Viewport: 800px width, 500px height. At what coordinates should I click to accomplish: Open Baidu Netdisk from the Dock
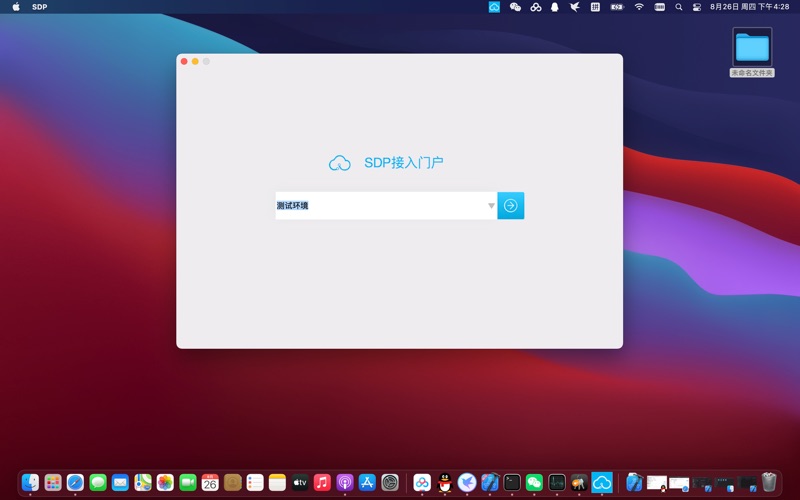(x=422, y=482)
